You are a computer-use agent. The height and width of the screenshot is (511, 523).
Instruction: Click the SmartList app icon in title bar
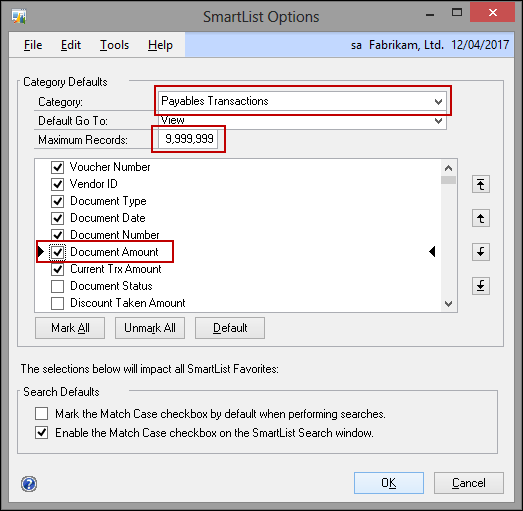tap(19, 16)
